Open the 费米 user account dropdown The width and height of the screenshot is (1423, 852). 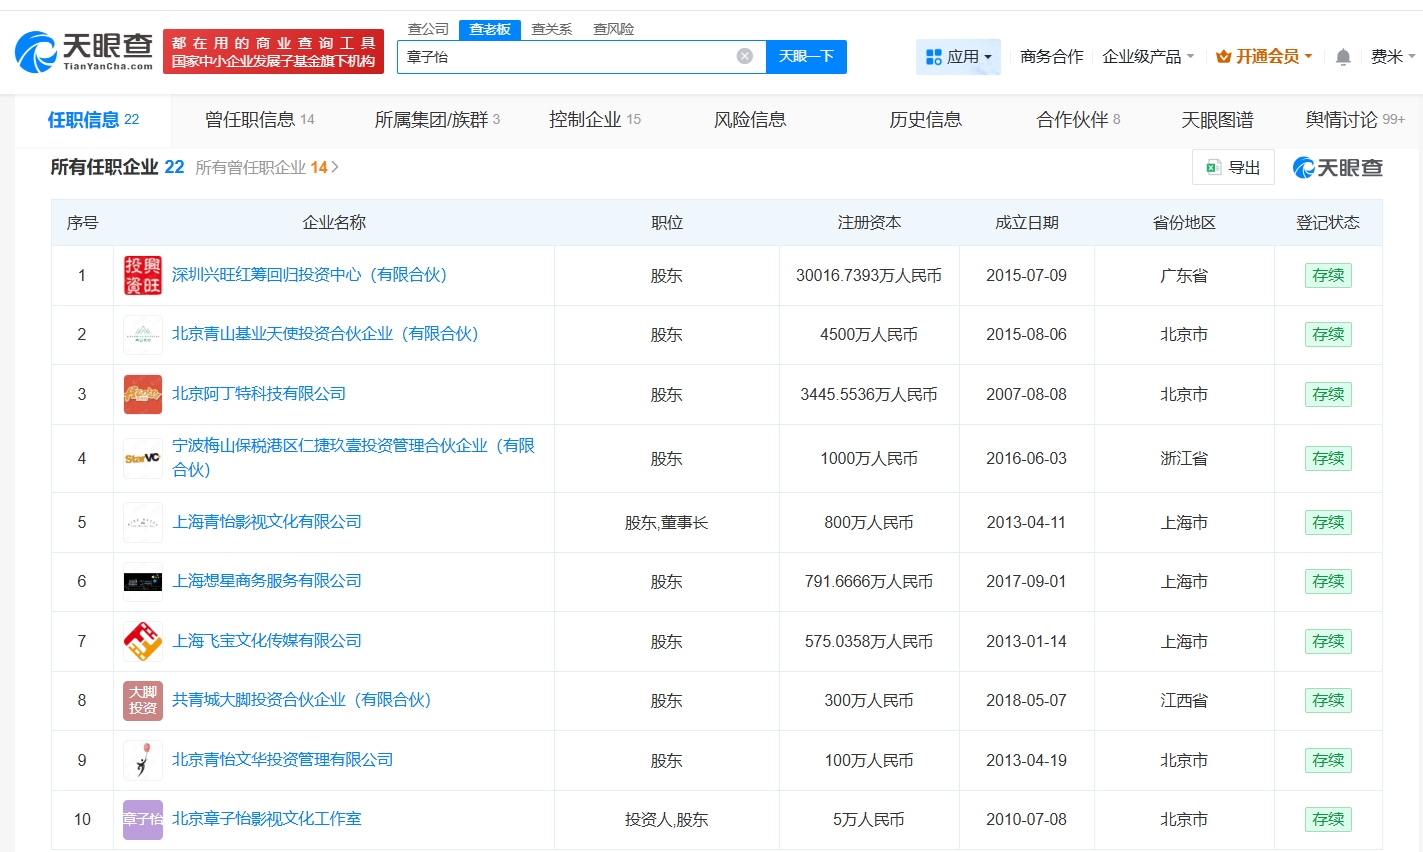point(1392,57)
